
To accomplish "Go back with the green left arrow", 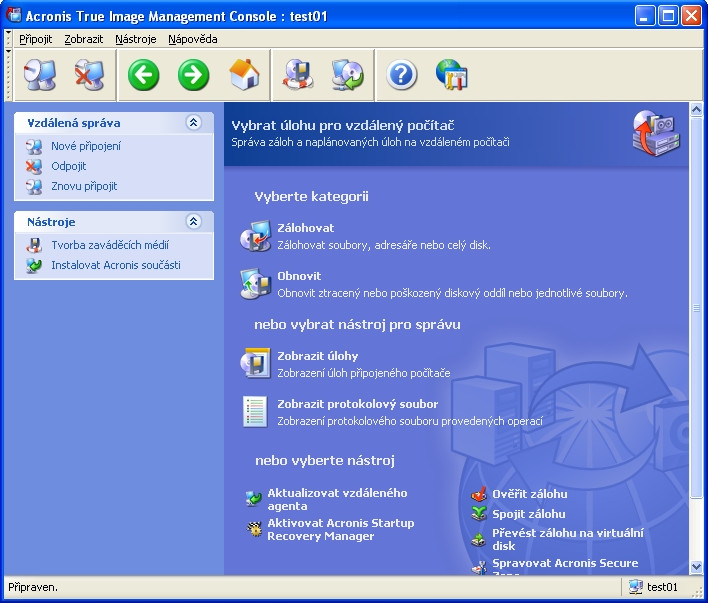I will pos(144,75).
